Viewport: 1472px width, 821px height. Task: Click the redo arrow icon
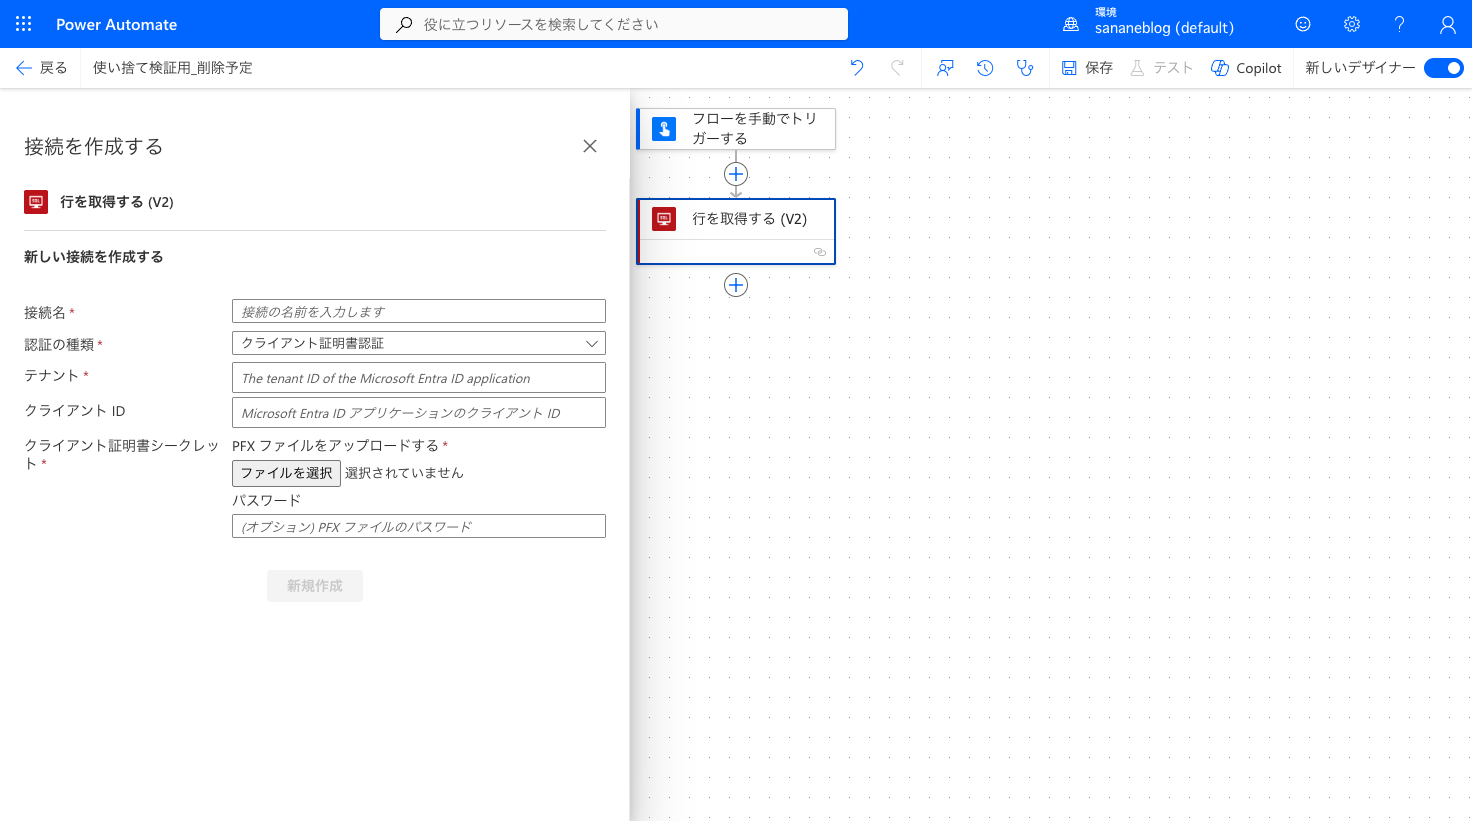897,68
